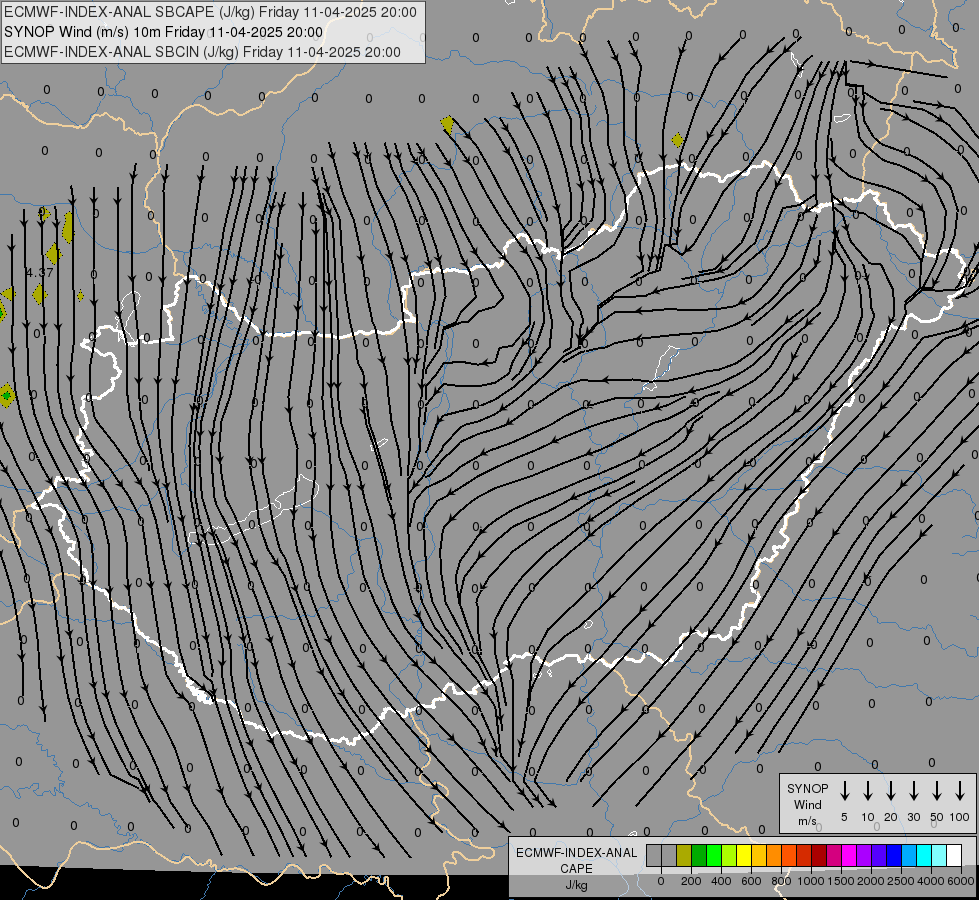Click the '800' tick label on the CAPE scale
The height and width of the screenshot is (900, 979).
tap(781, 881)
